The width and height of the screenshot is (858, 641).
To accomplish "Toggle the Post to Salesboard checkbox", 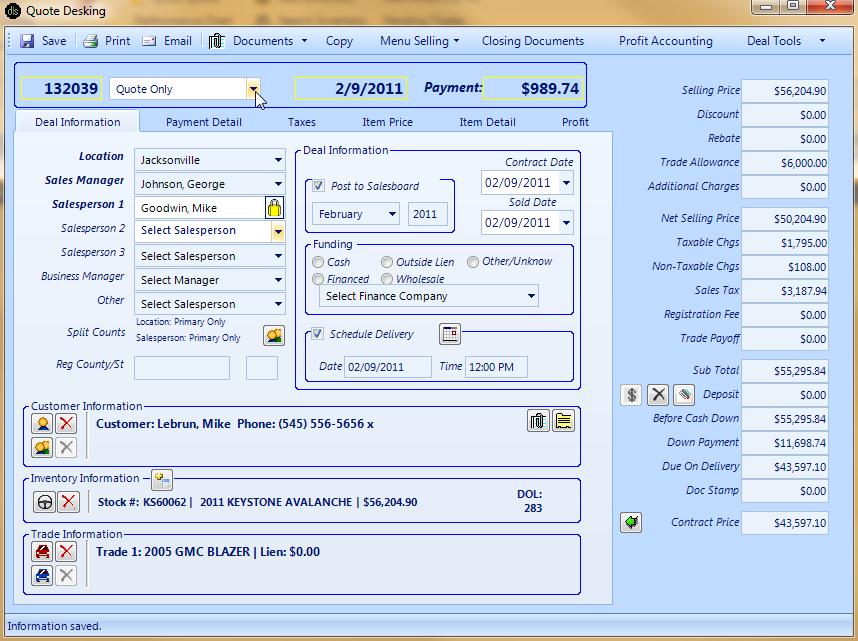I will point(319,186).
